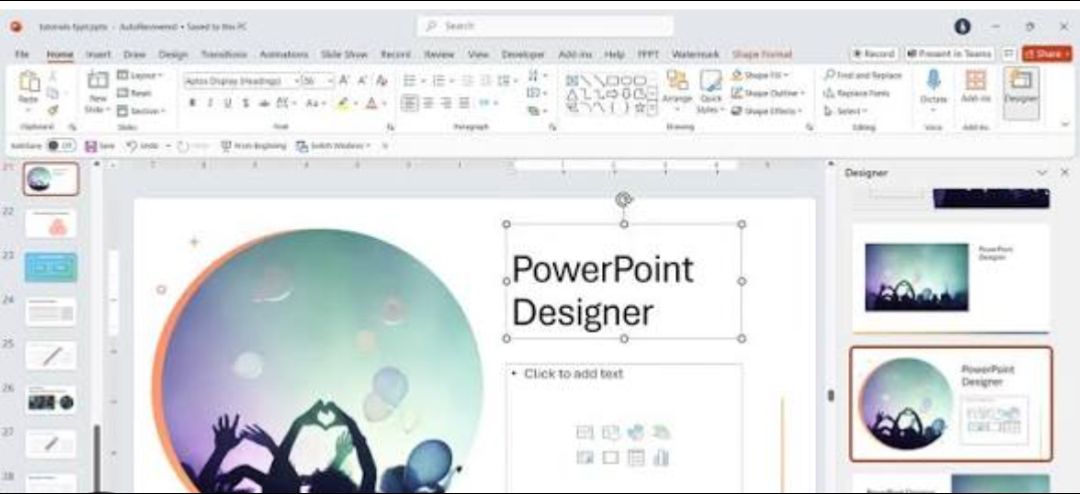
Task: Open Designer pane options chevron
Action: tap(1042, 172)
